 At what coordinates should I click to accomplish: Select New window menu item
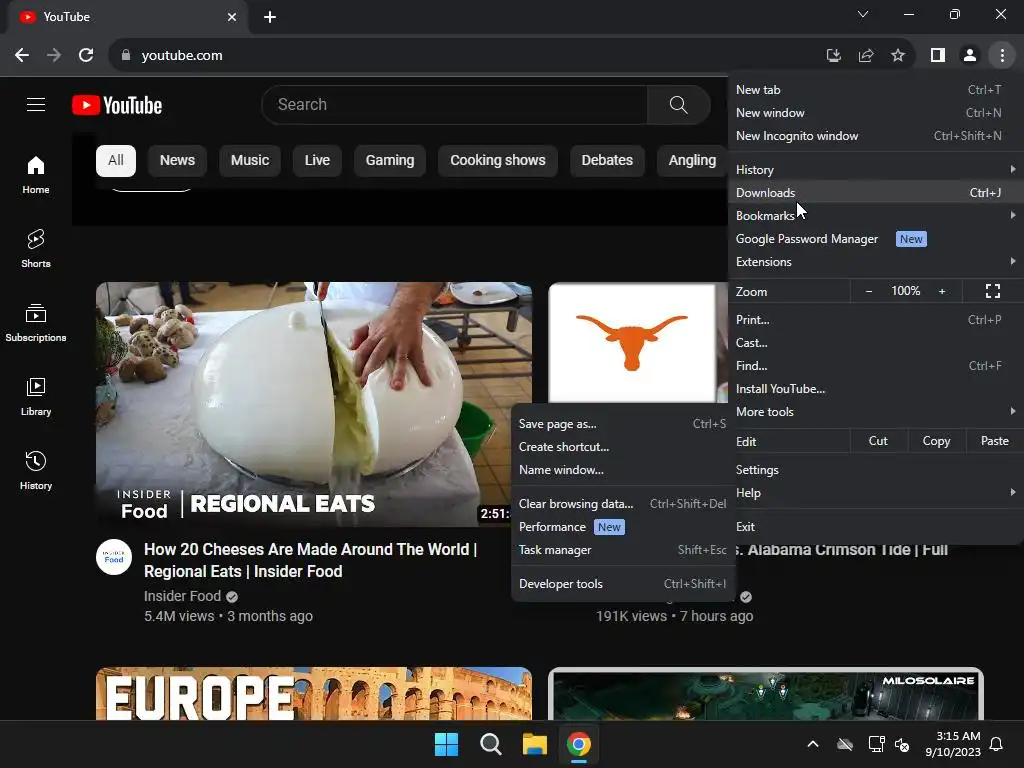click(x=875, y=113)
